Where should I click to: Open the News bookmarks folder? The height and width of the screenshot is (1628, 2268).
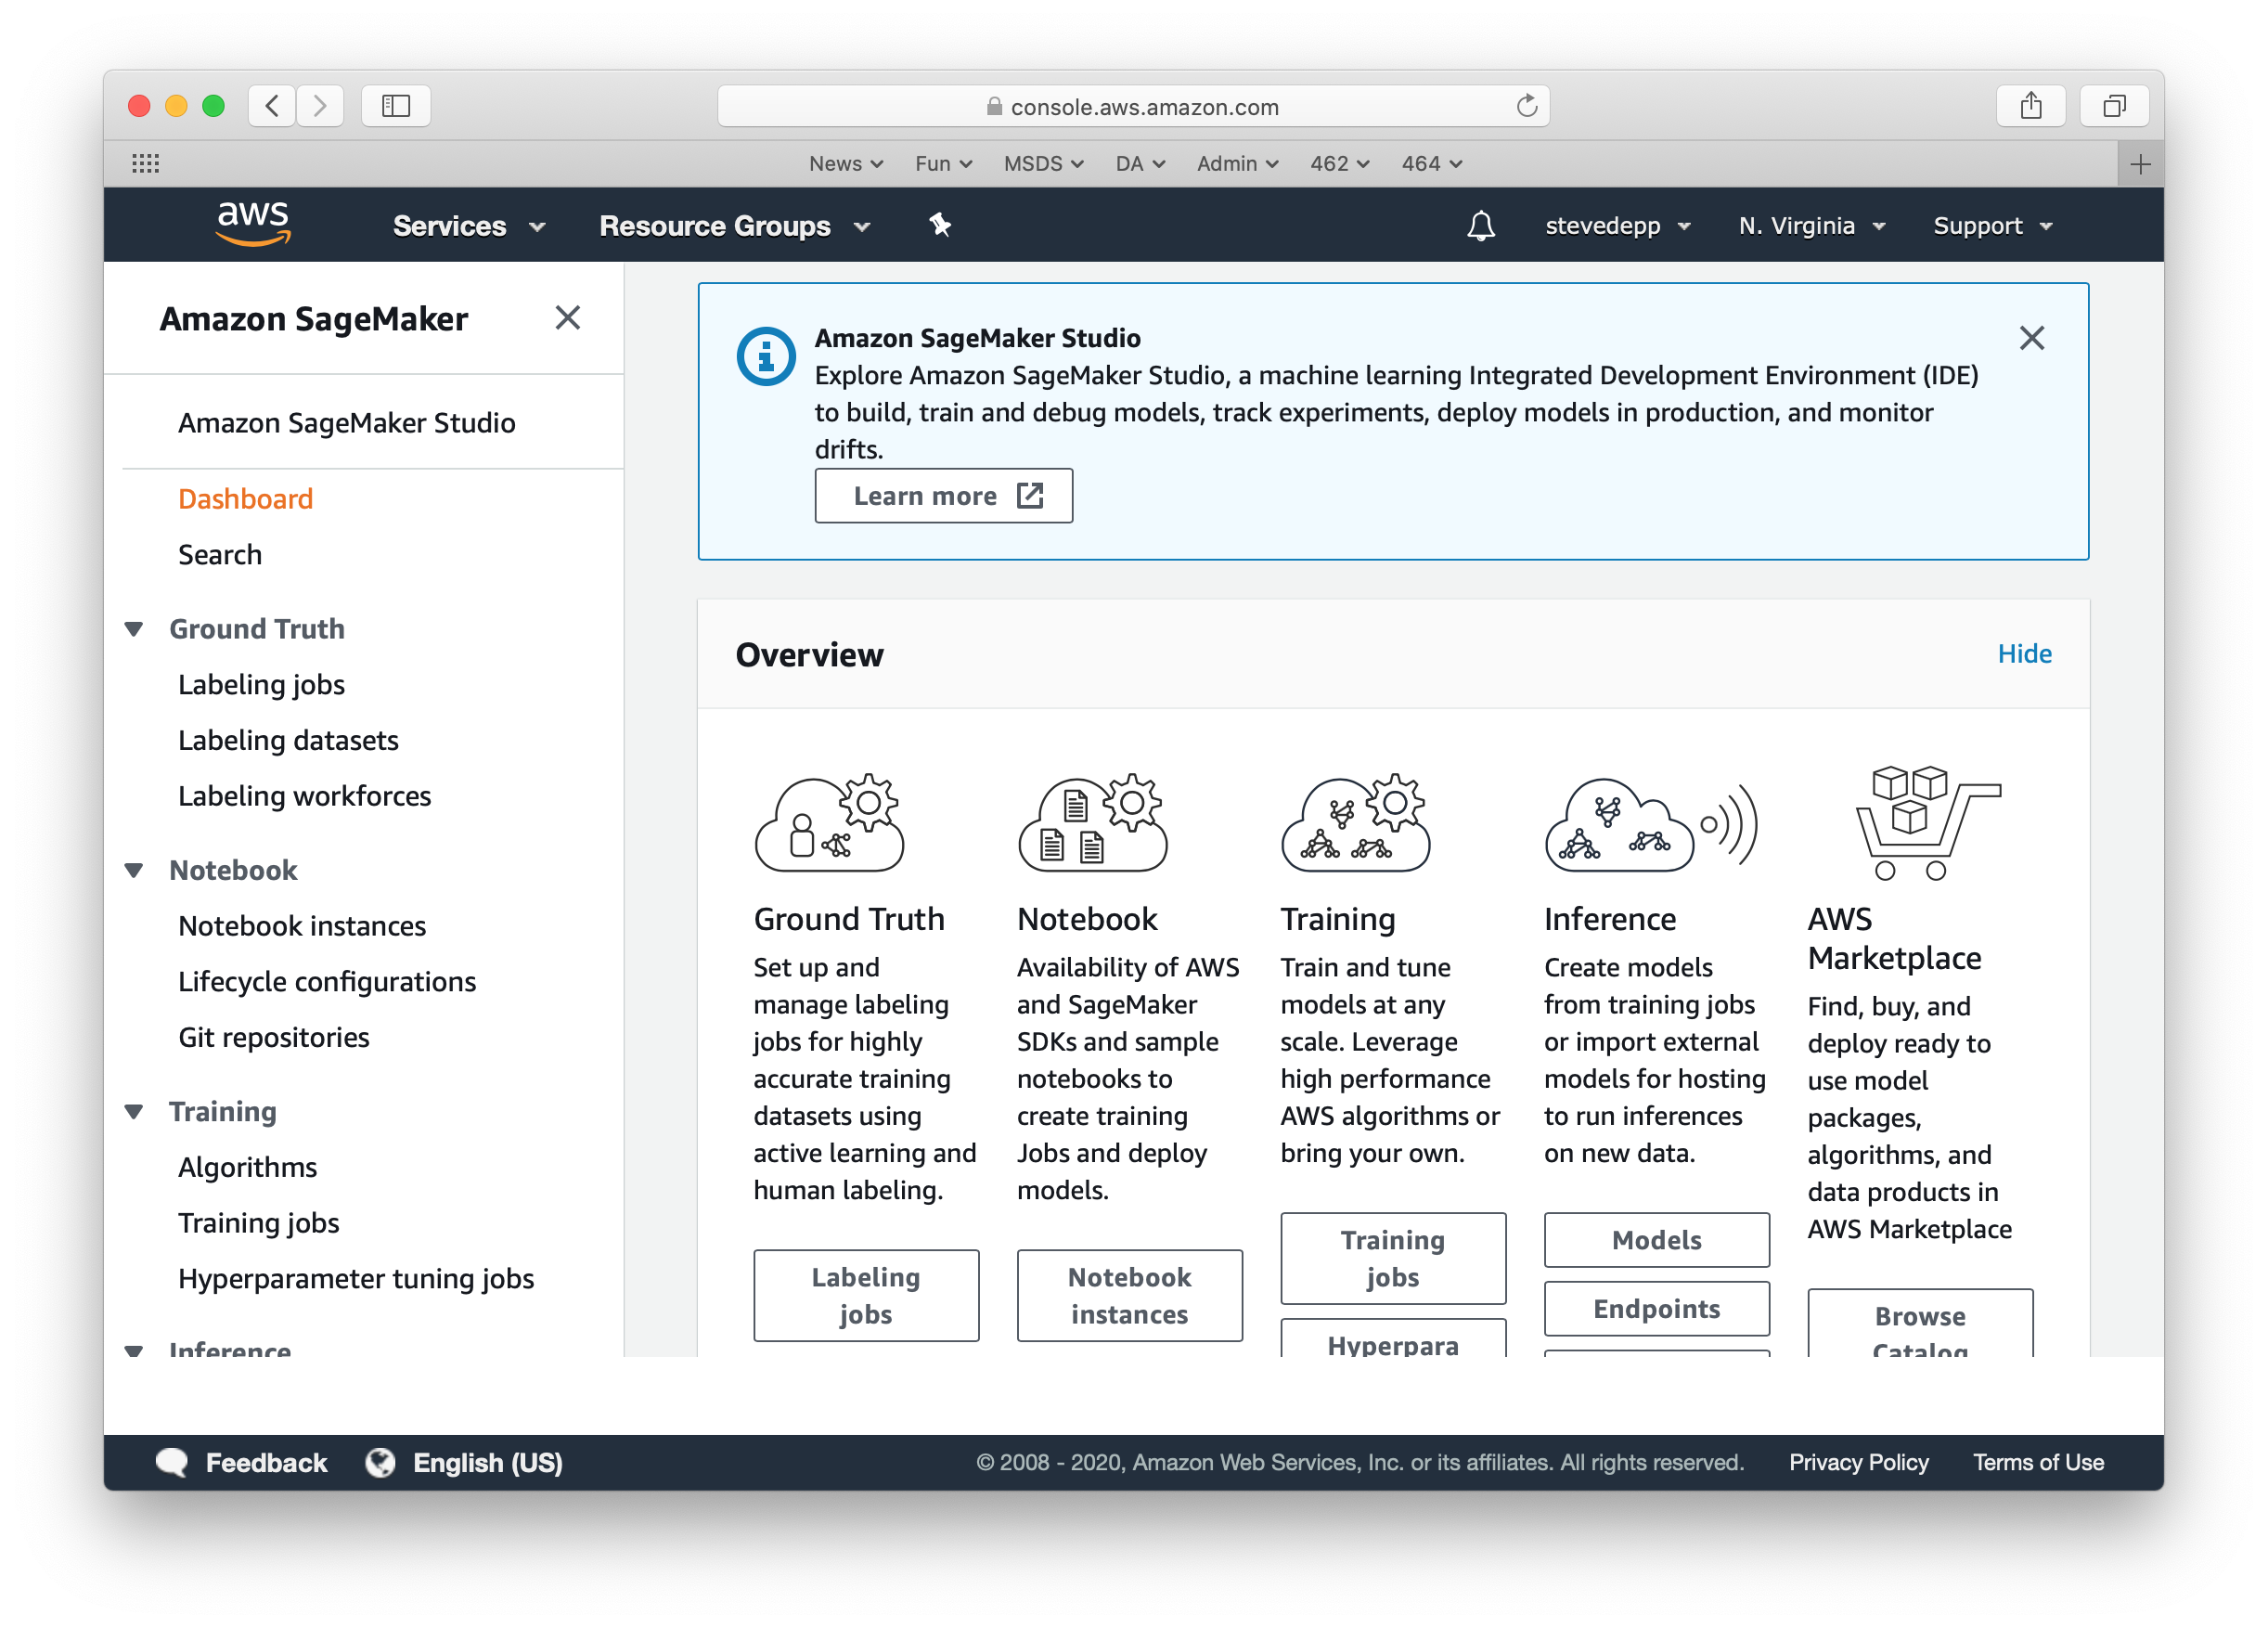tap(846, 163)
